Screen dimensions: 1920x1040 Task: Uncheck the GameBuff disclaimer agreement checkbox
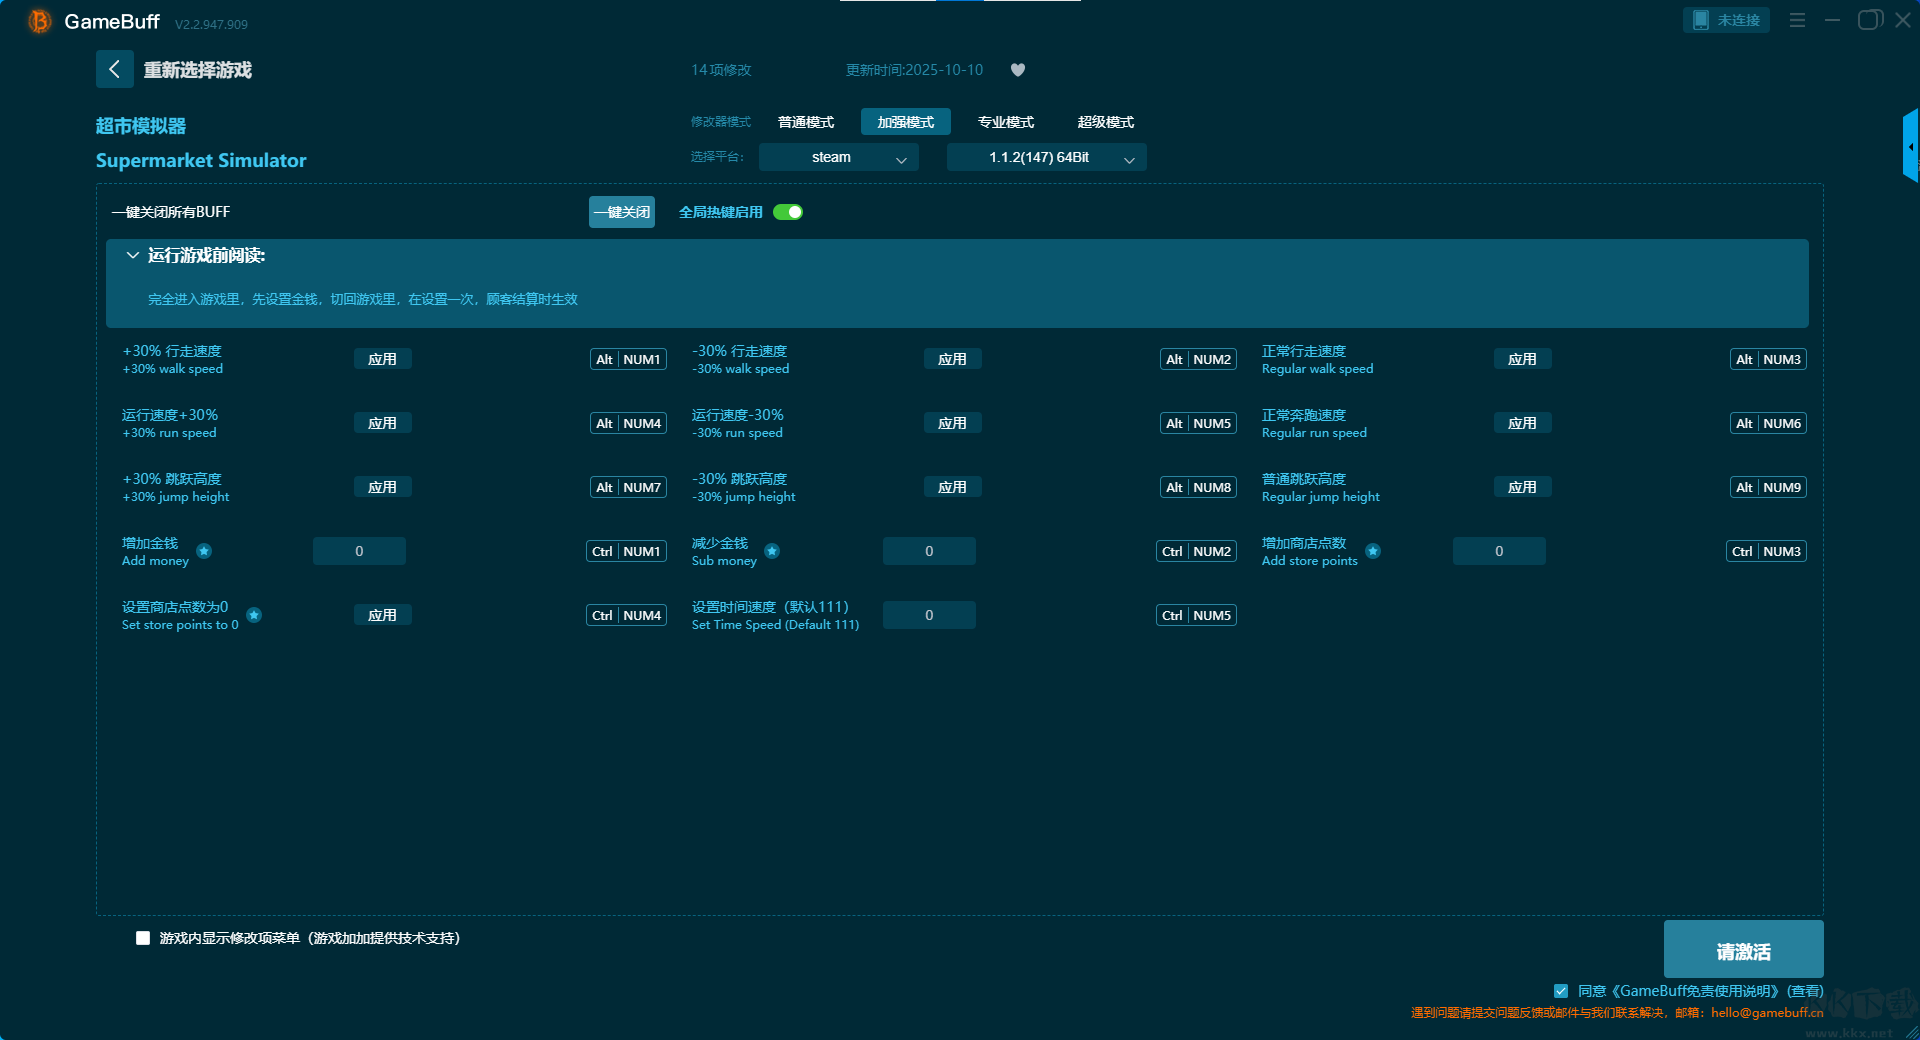tap(1560, 991)
